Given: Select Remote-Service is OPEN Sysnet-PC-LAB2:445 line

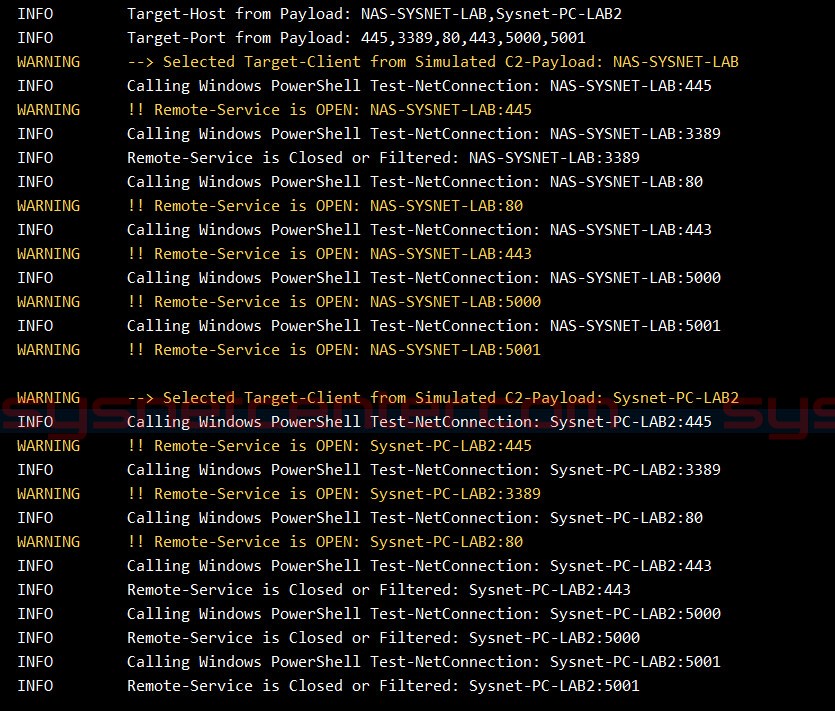Looking at the screenshot, I should click(274, 446).
